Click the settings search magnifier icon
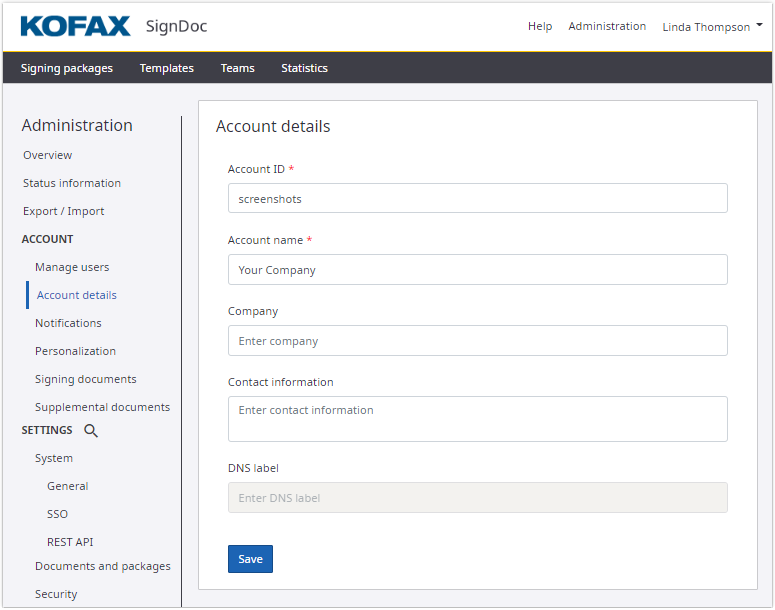 pos(91,431)
